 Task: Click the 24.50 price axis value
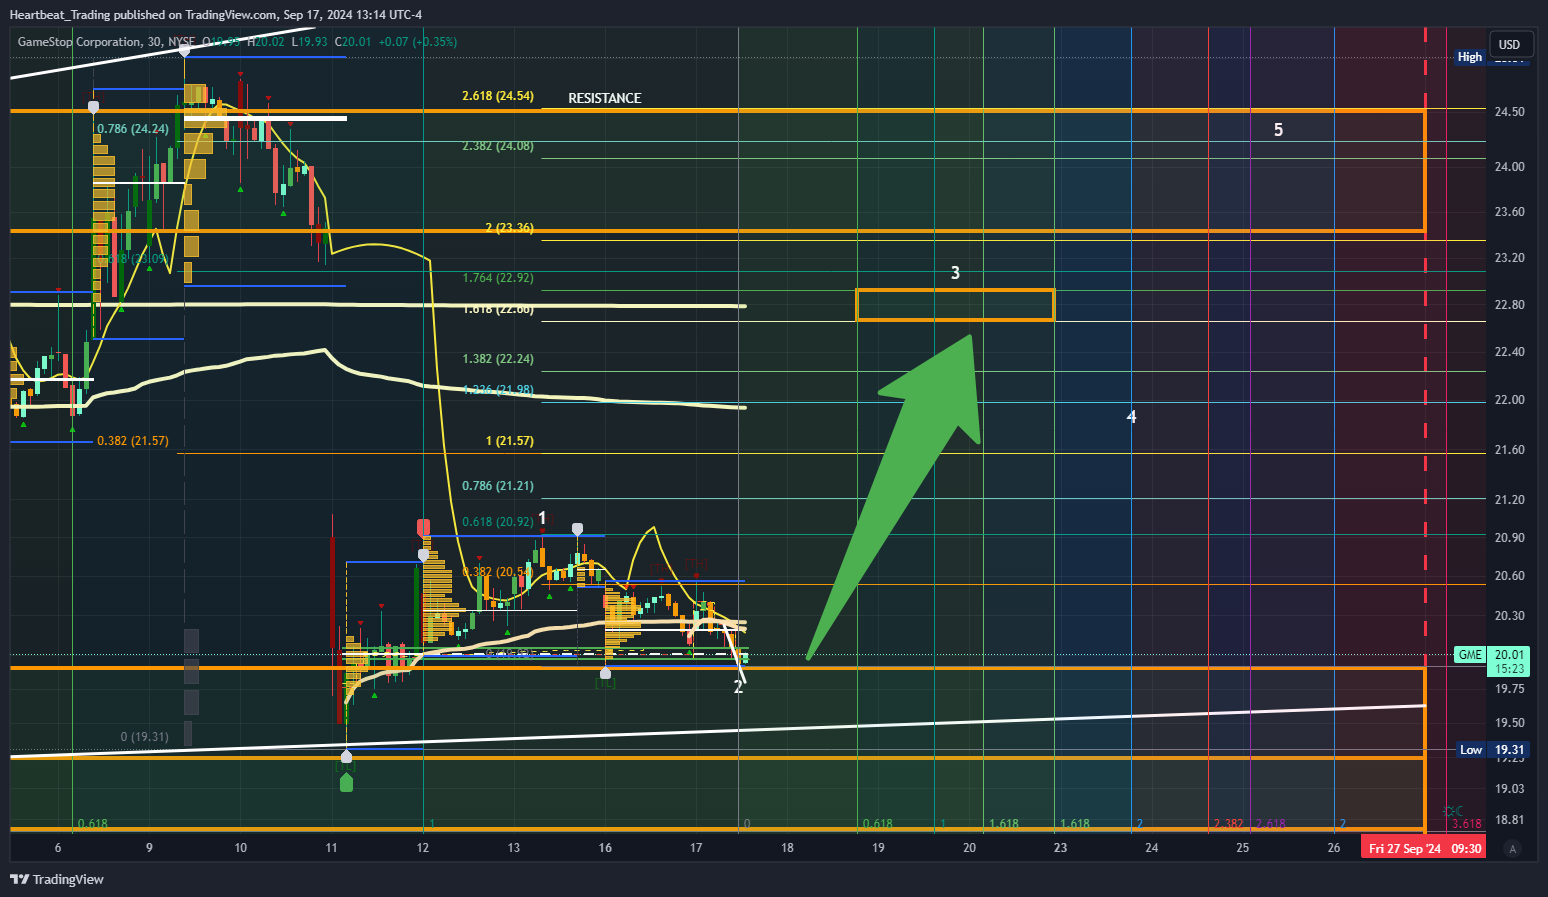coord(1509,112)
